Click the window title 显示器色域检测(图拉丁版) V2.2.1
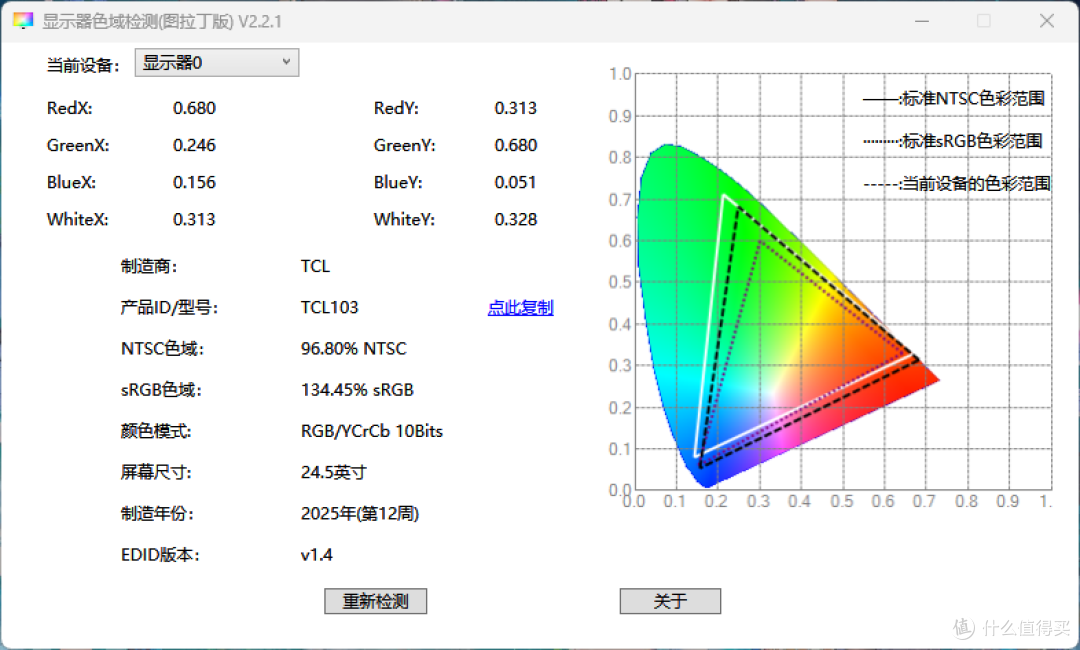1080x650 pixels. coord(162,21)
